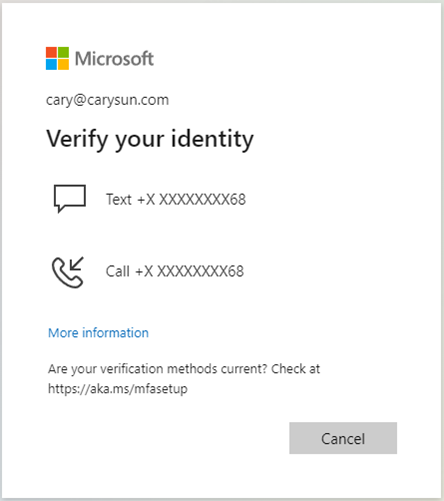The height and width of the screenshot is (501, 444).
Task: Open the More information link
Action: point(98,333)
